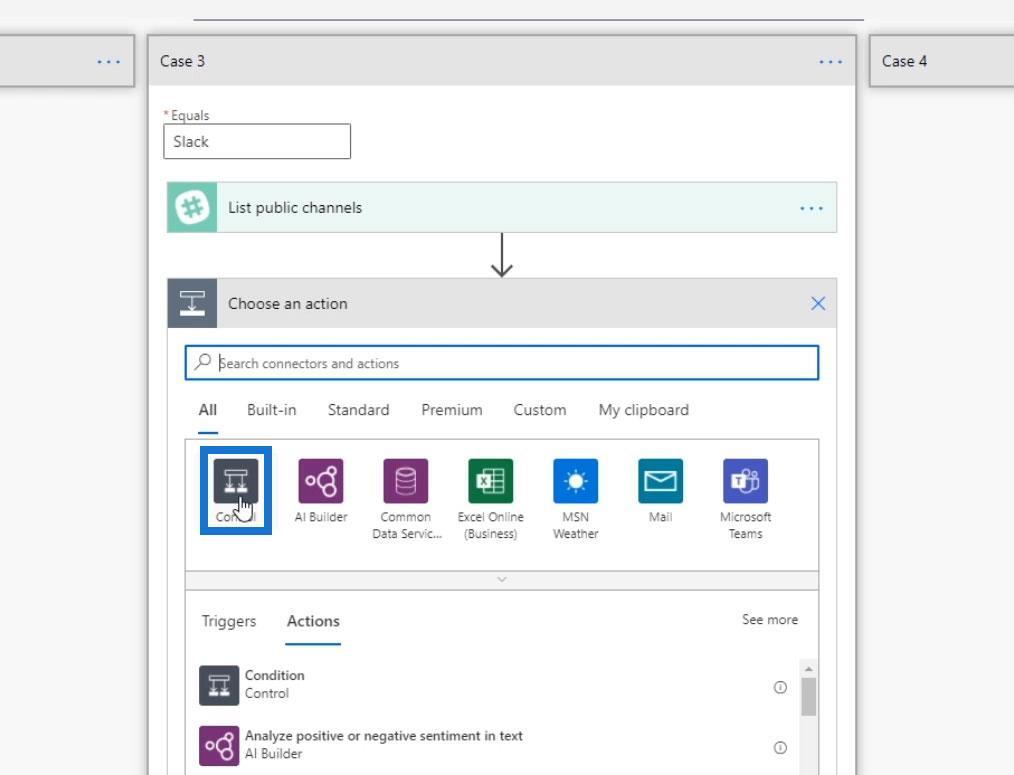Close the Choose an action panel

click(818, 303)
